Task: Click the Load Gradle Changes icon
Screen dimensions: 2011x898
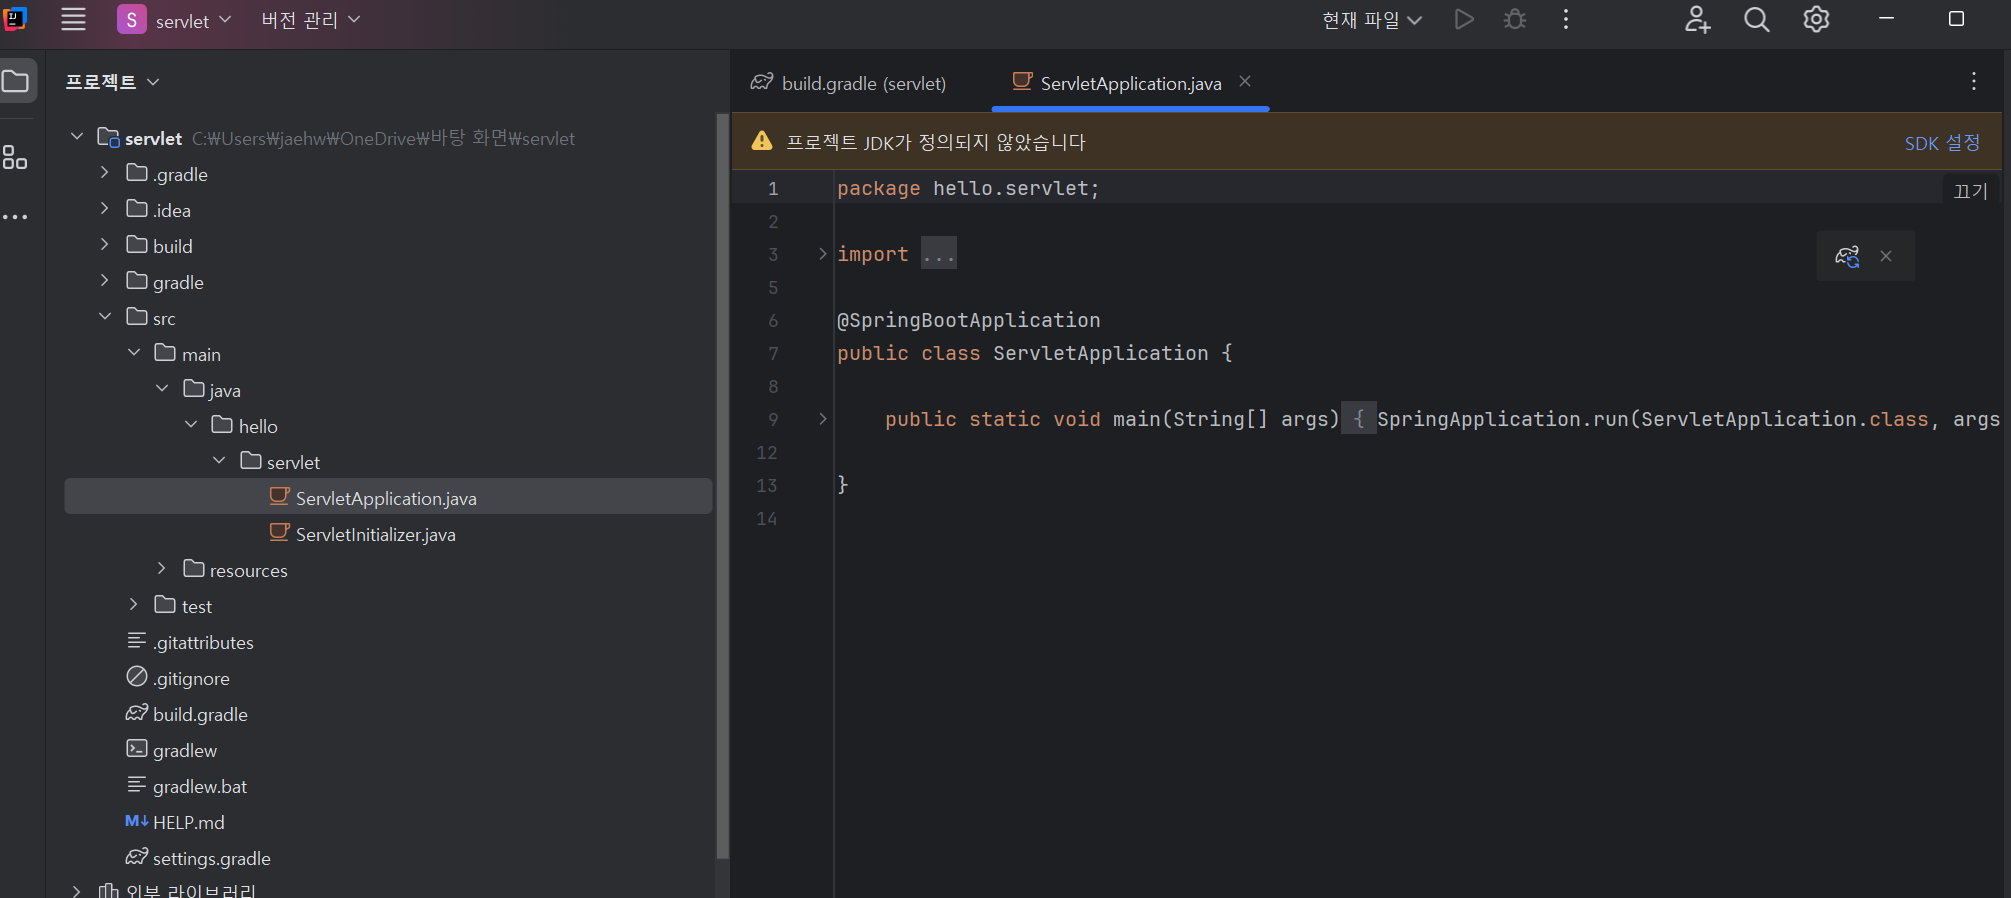Action: pos(1847,256)
